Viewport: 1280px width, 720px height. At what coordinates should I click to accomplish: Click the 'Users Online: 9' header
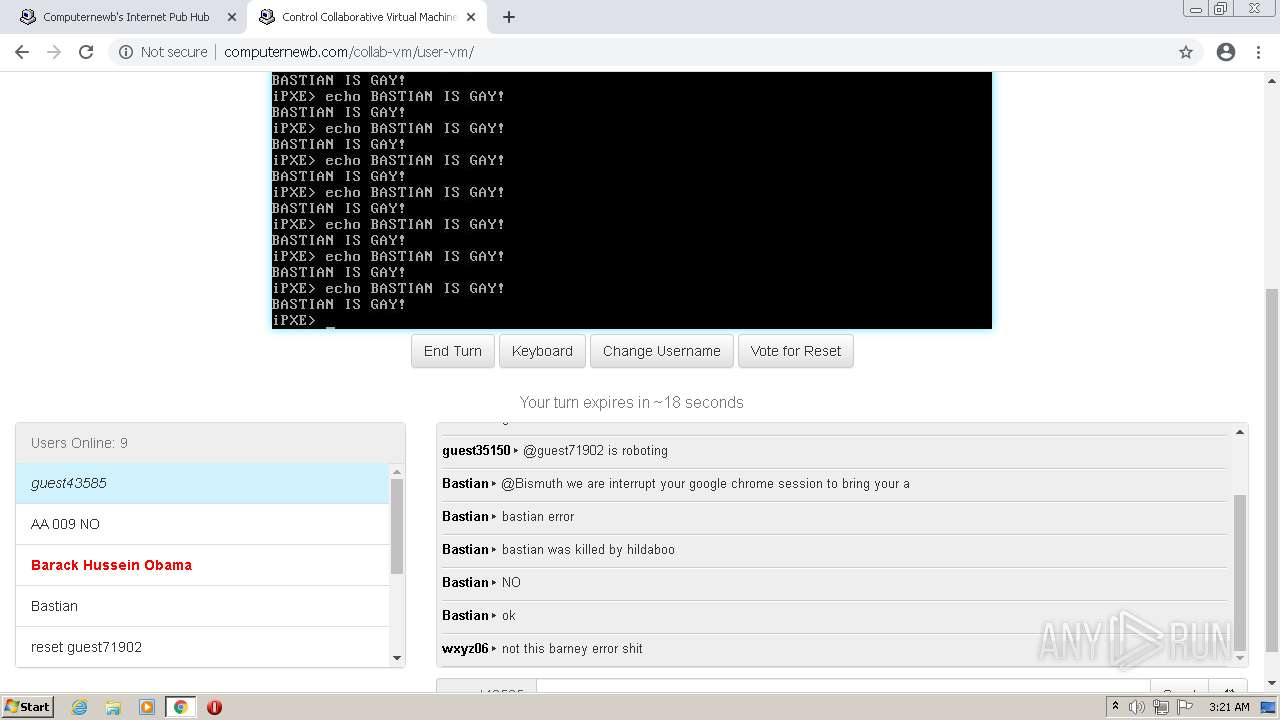[x=210, y=443]
